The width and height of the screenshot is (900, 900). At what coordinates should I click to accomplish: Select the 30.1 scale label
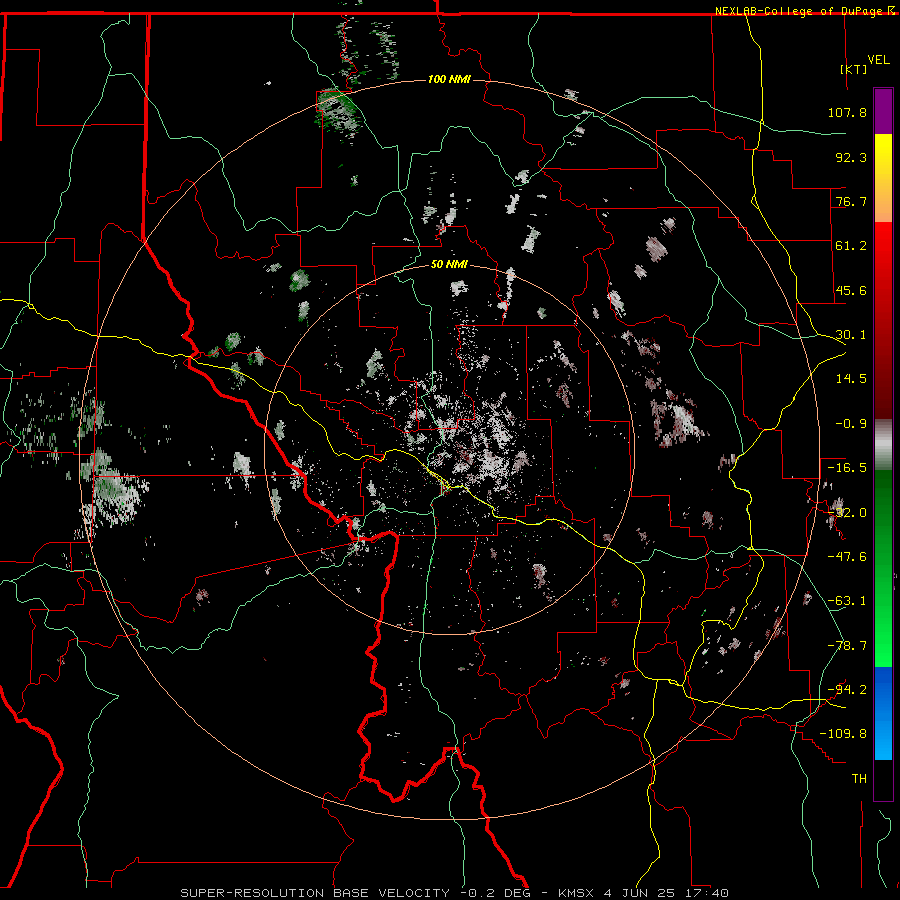click(x=851, y=335)
